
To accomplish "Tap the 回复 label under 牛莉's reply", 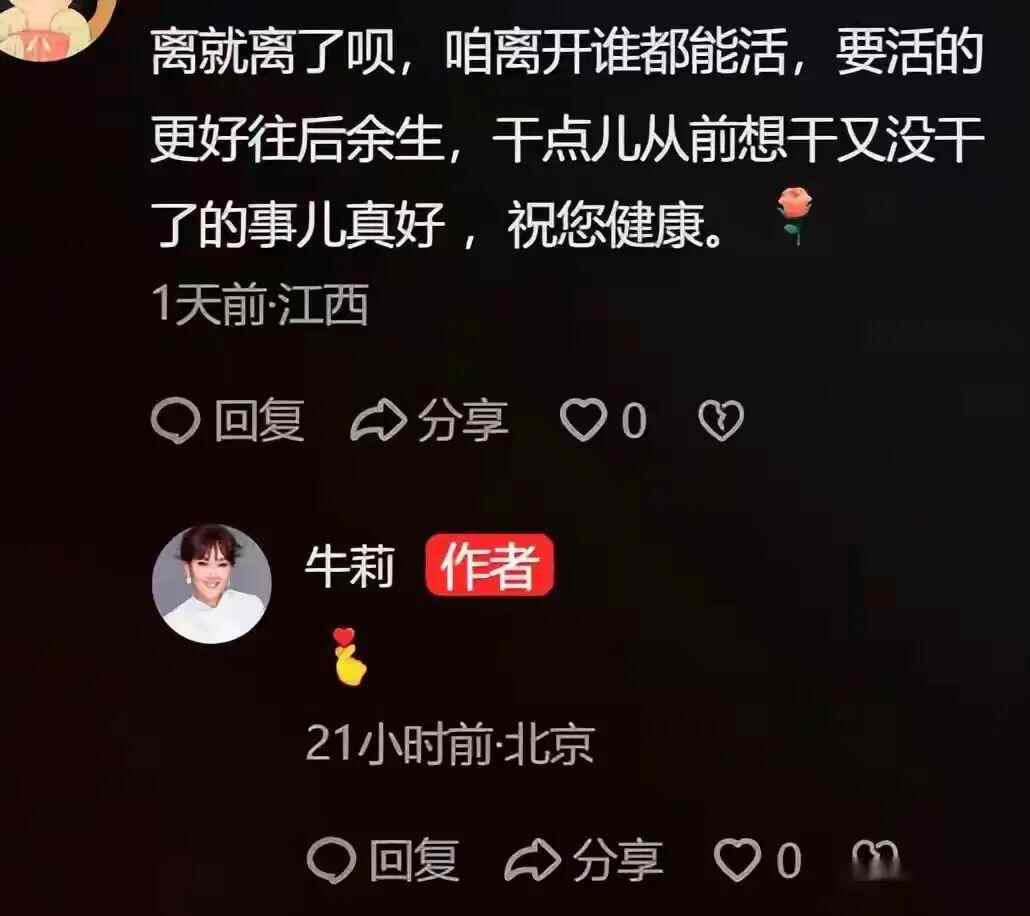I will (x=414, y=860).
